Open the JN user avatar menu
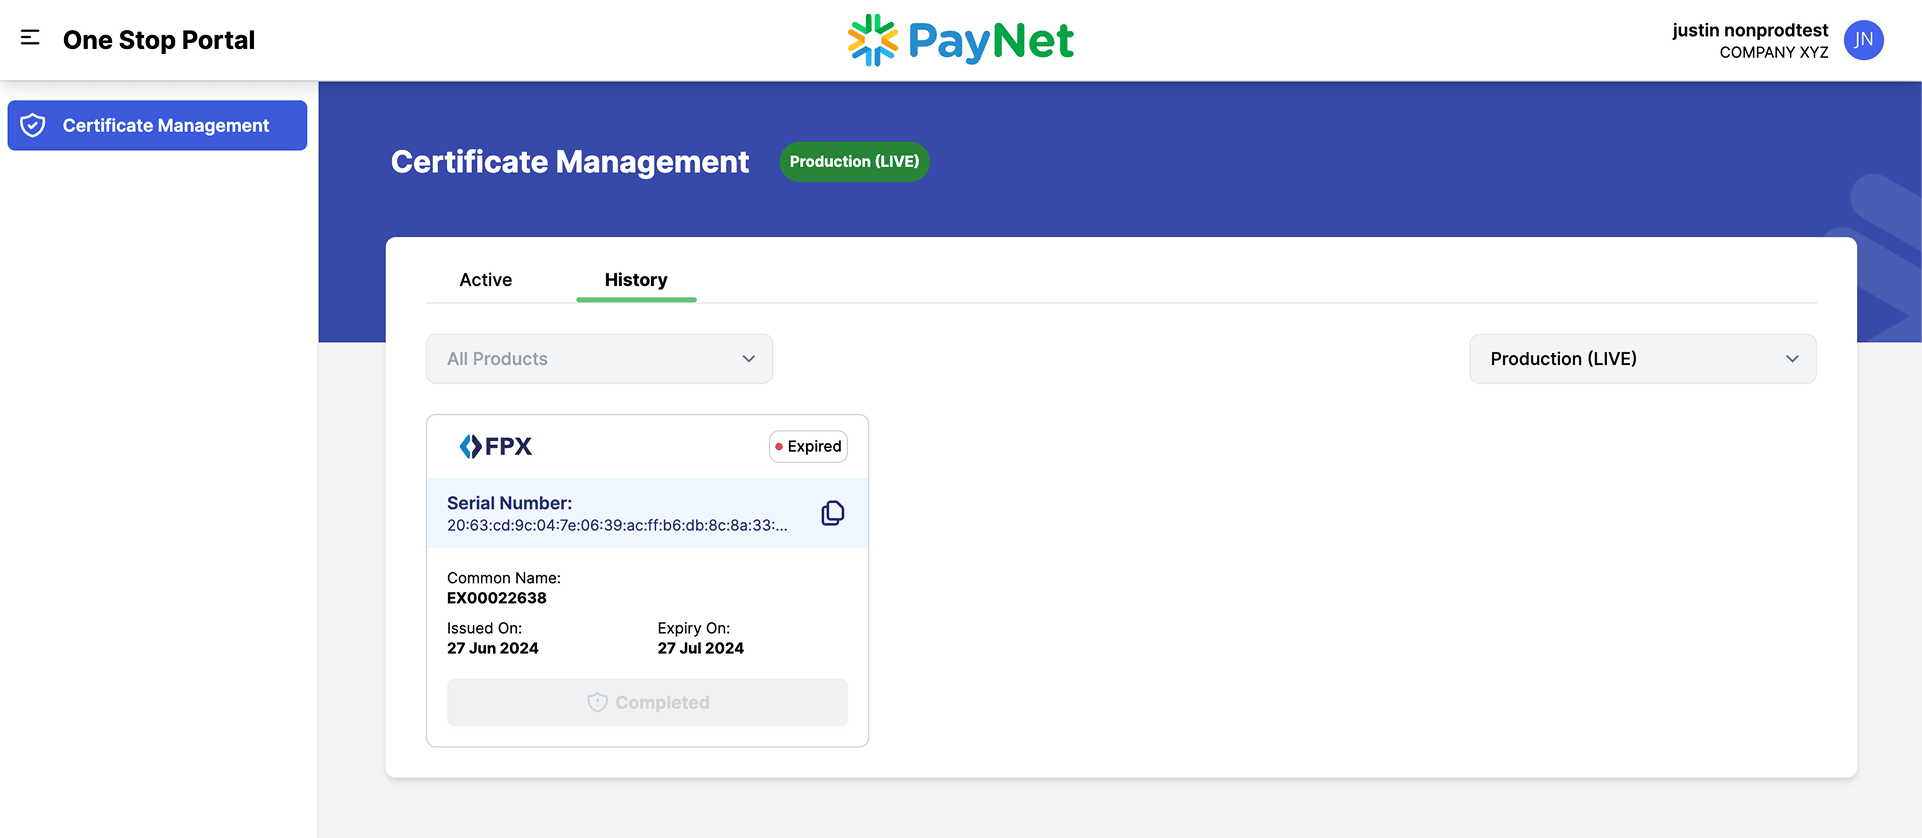 click(1864, 40)
